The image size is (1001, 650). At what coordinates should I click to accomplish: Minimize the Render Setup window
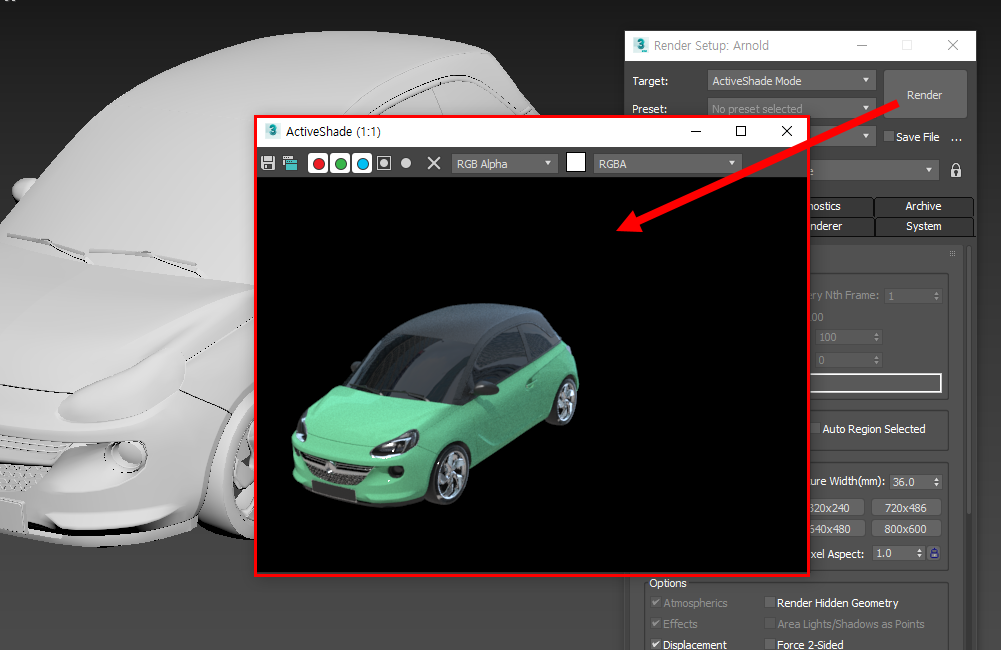click(x=862, y=45)
